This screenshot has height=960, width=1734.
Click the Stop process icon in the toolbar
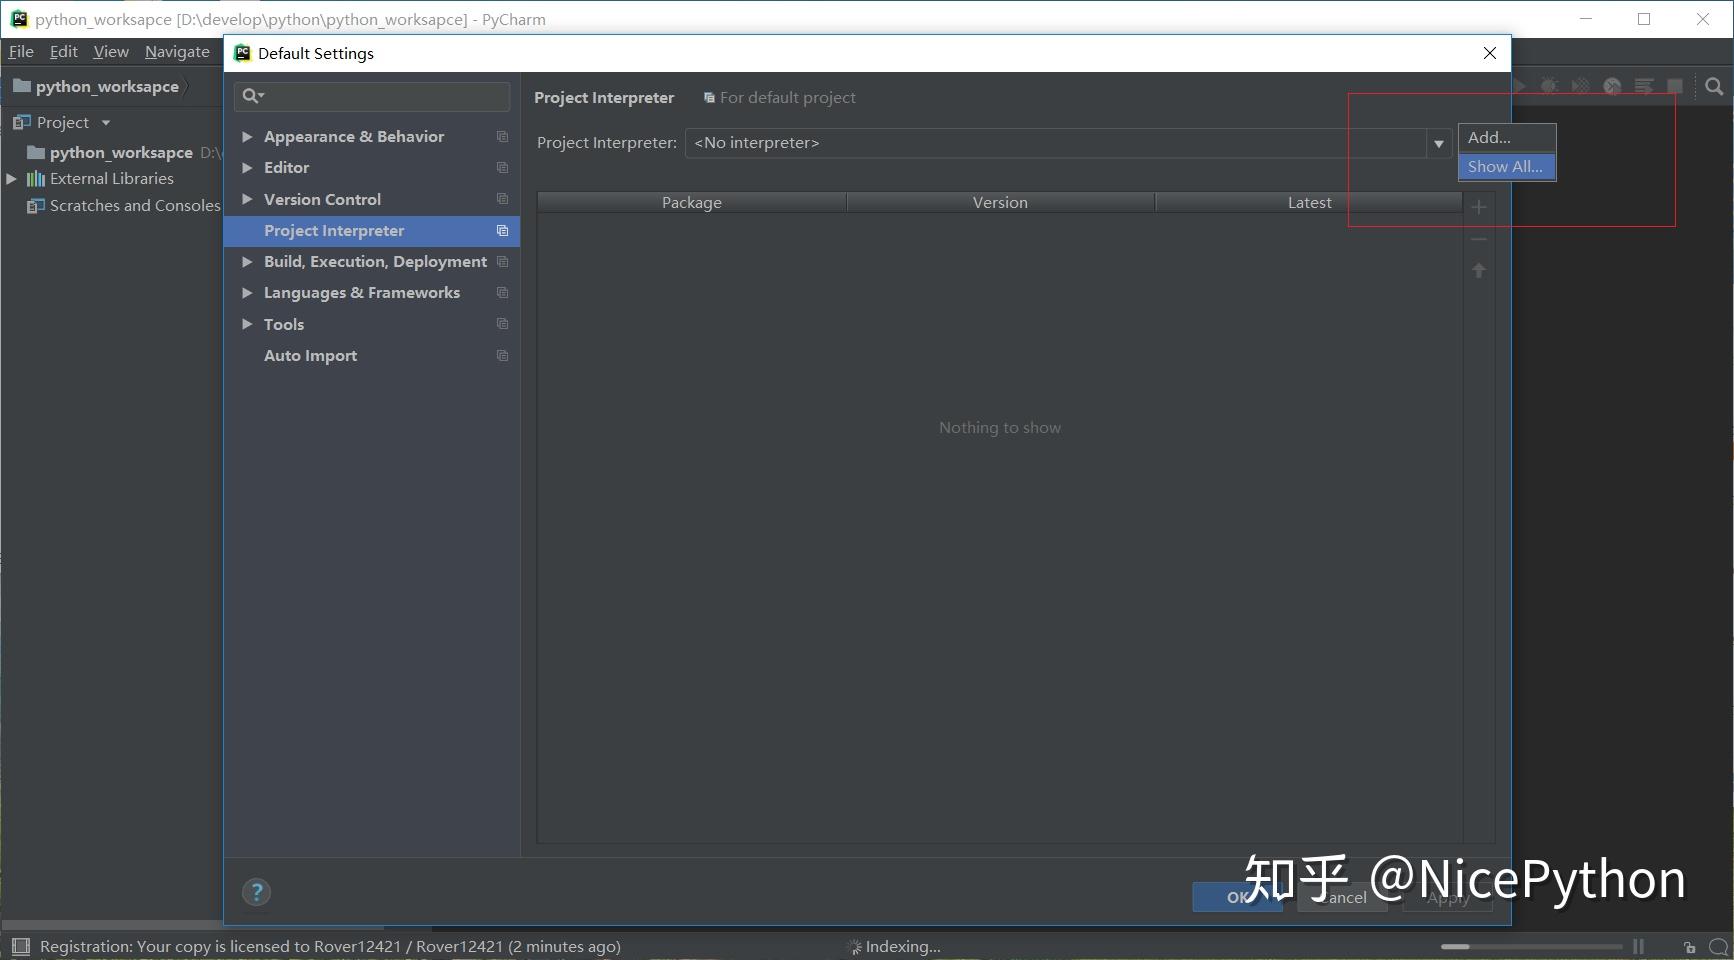[x=1675, y=86]
